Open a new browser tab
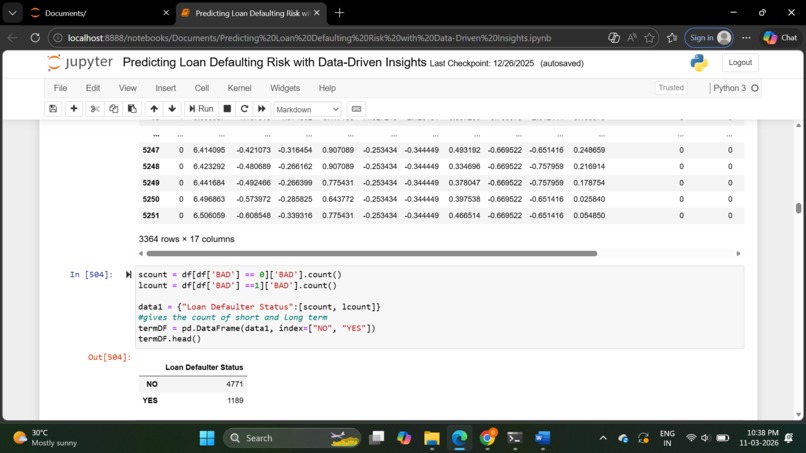 click(x=339, y=13)
